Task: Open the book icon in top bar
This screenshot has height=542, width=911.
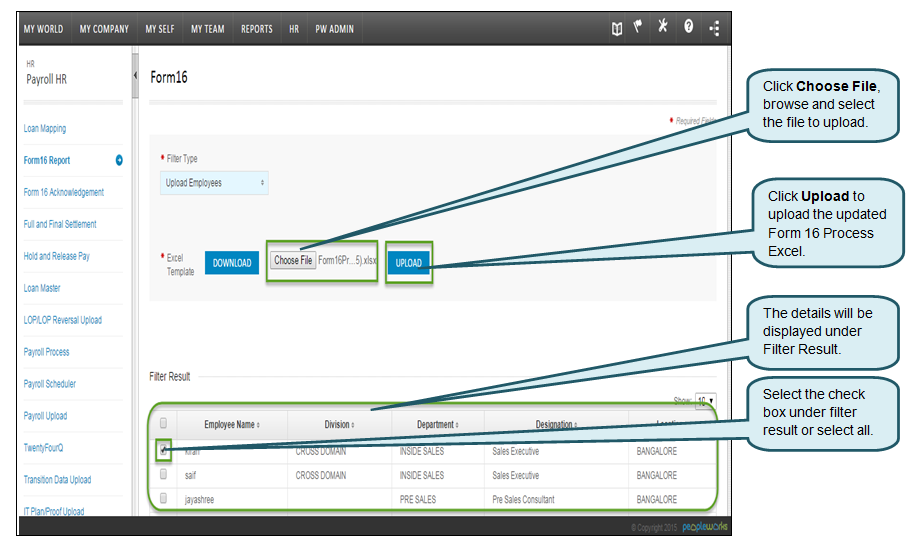Action: click(x=617, y=29)
